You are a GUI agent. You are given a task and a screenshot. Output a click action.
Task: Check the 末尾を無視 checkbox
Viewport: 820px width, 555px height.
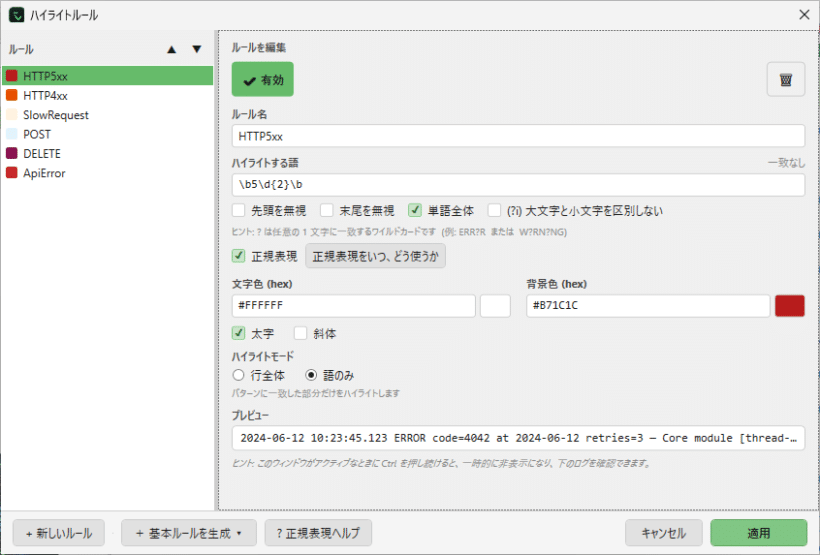click(327, 210)
